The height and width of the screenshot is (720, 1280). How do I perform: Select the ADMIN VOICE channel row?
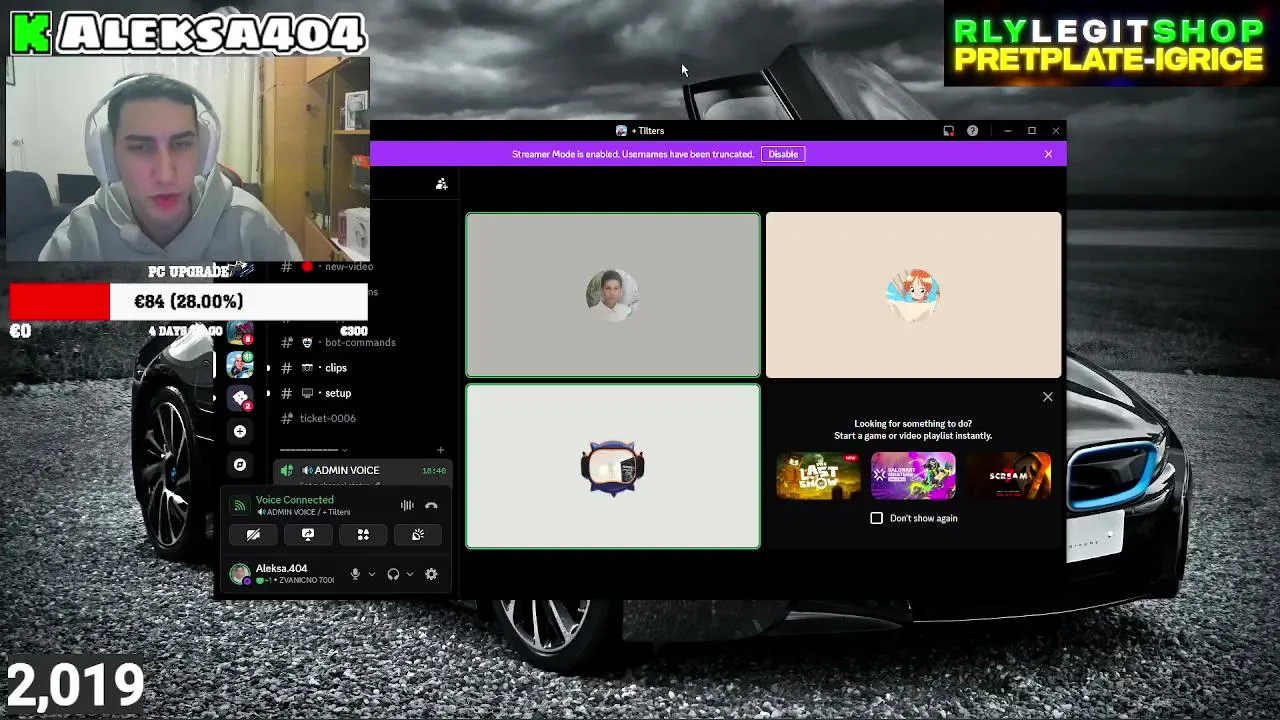[362, 470]
